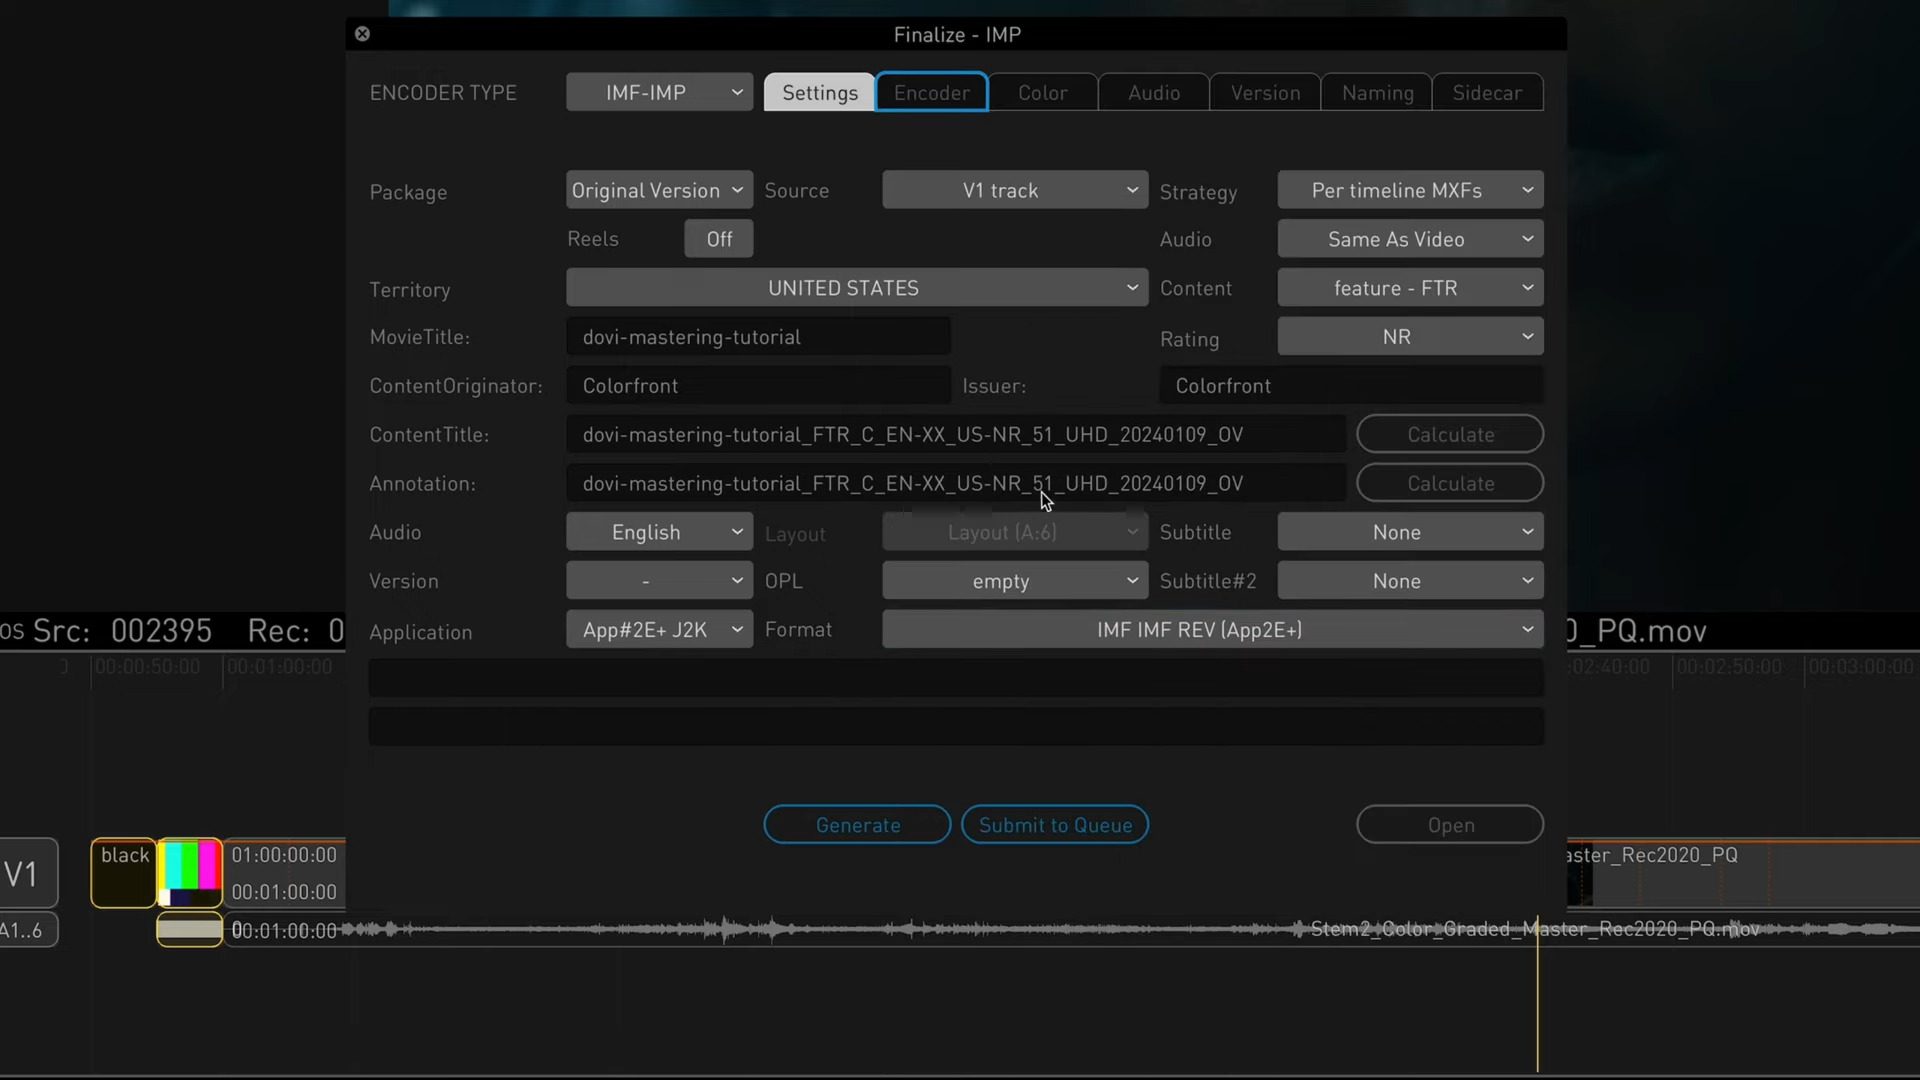The width and height of the screenshot is (1920, 1080).
Task: Switch to the Naming tab
Action: [x=1375, y=91]
